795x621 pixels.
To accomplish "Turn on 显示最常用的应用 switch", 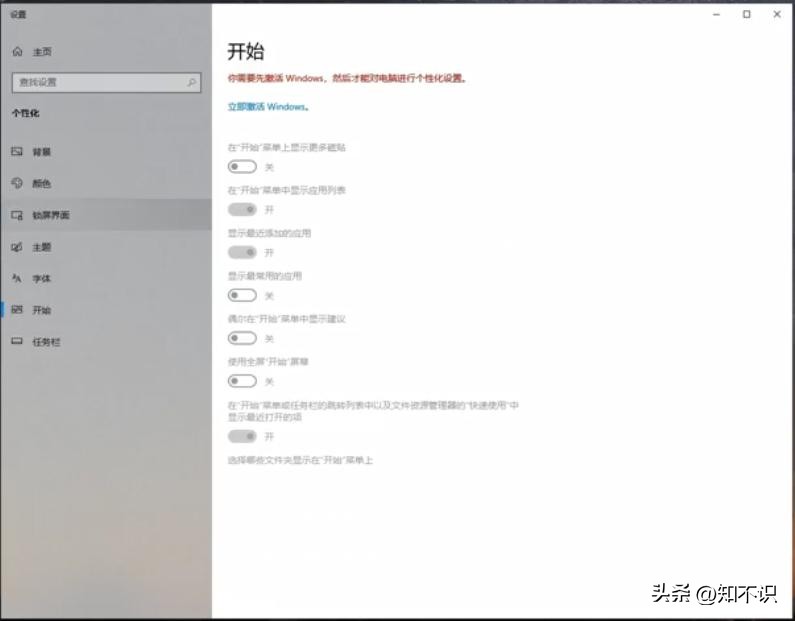I will (x=242, y=295).
